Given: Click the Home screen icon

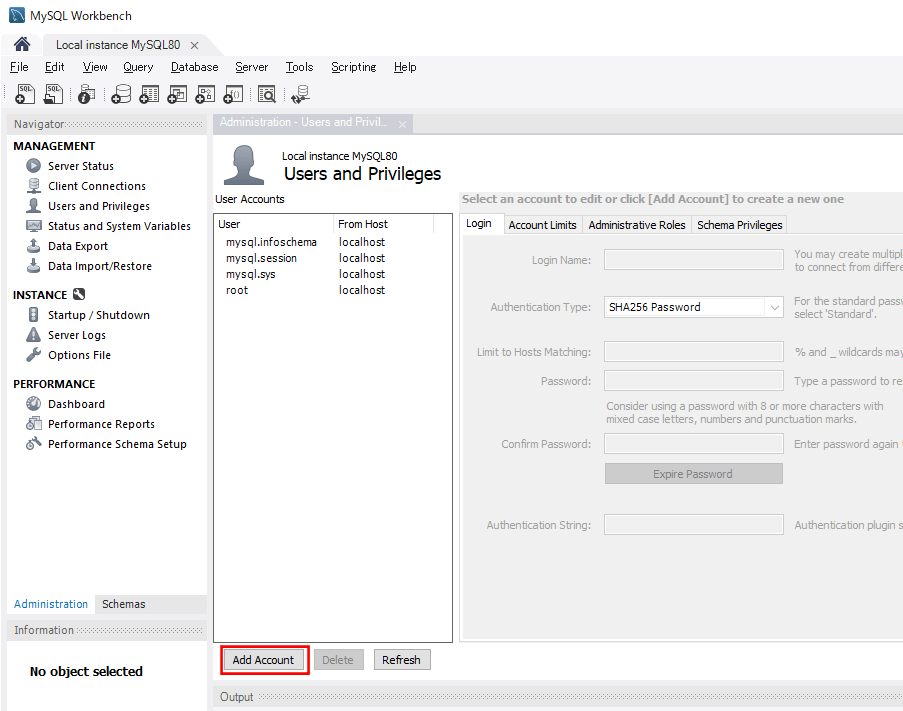Looking at the screenshot, I should 21,45.
